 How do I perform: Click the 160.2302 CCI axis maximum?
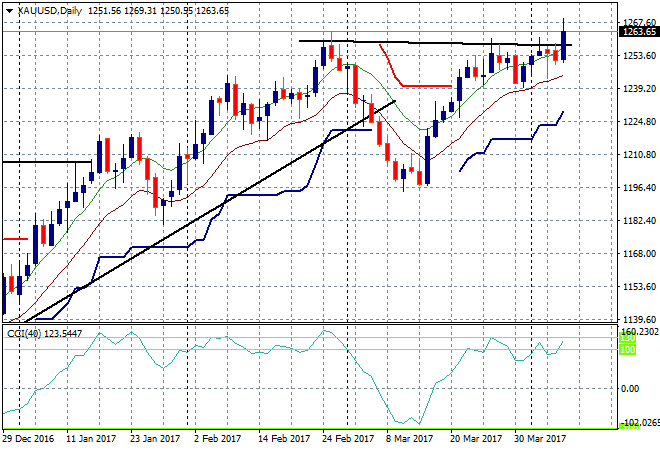coord(639,332)
